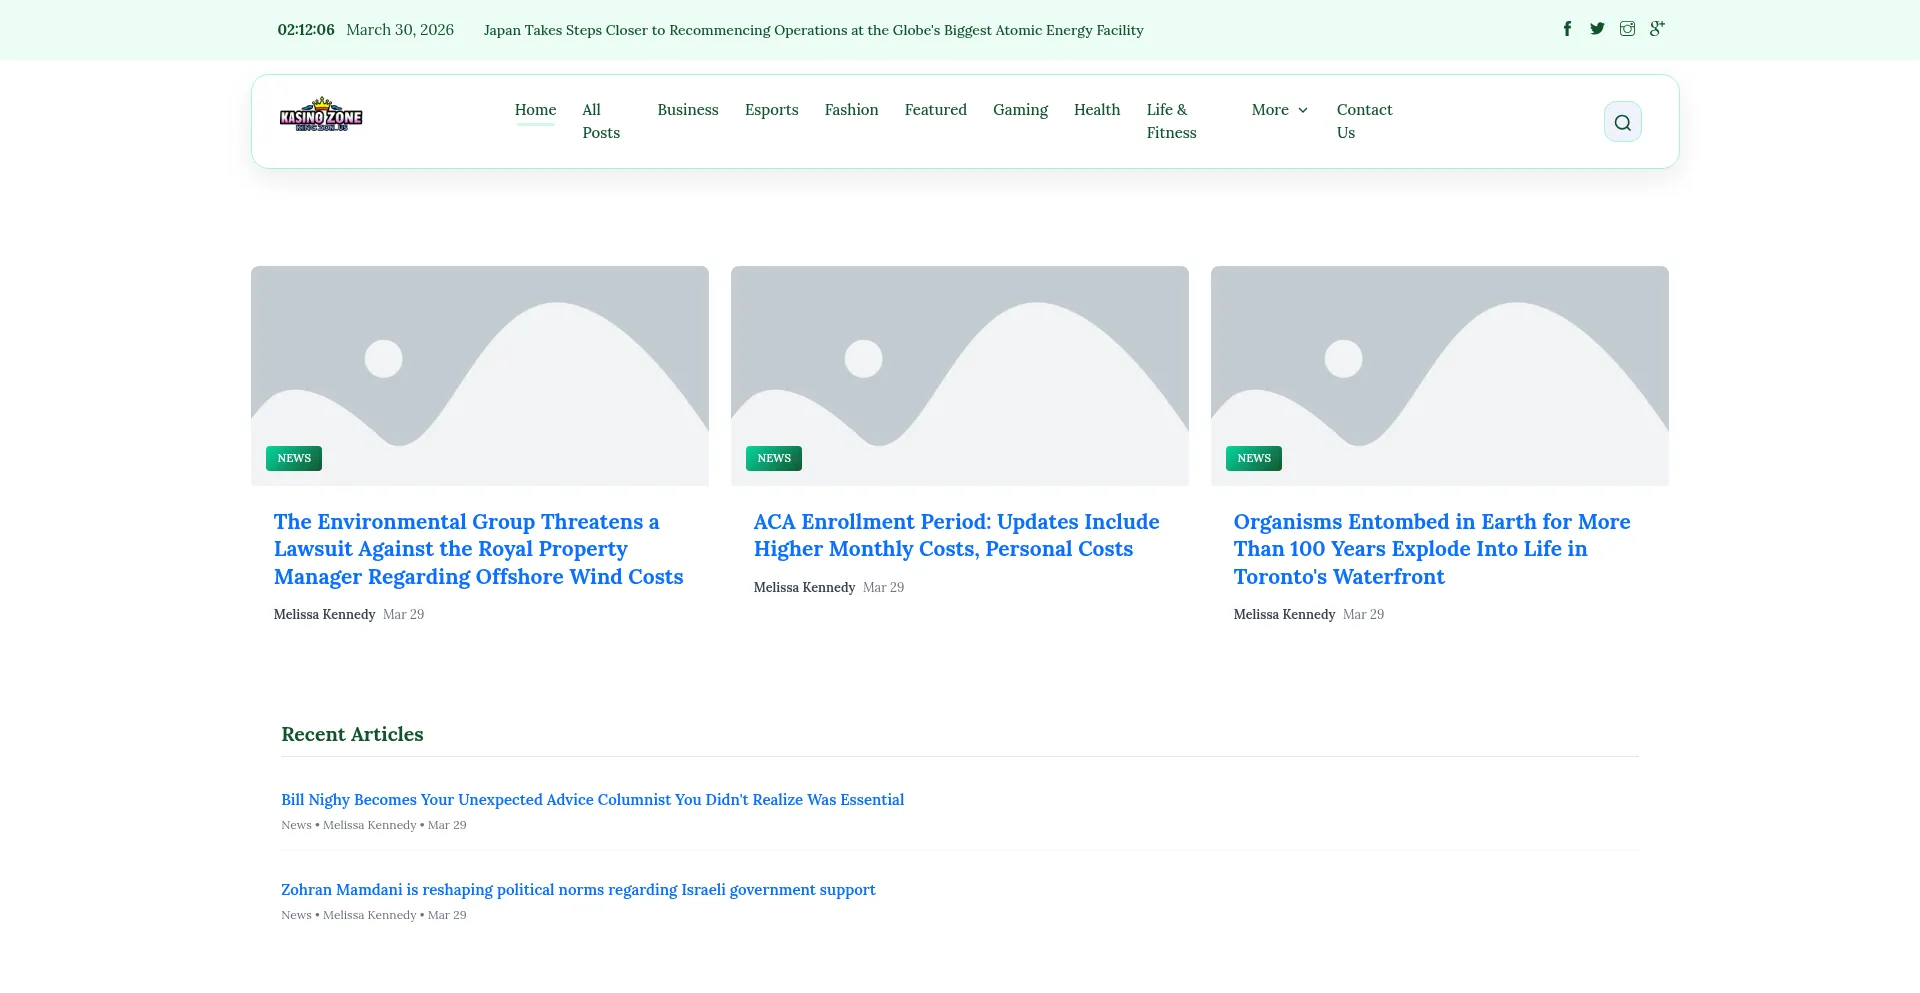Click the 02:12:06 clock text
The image size is (1920, 993).
[306, 30]
